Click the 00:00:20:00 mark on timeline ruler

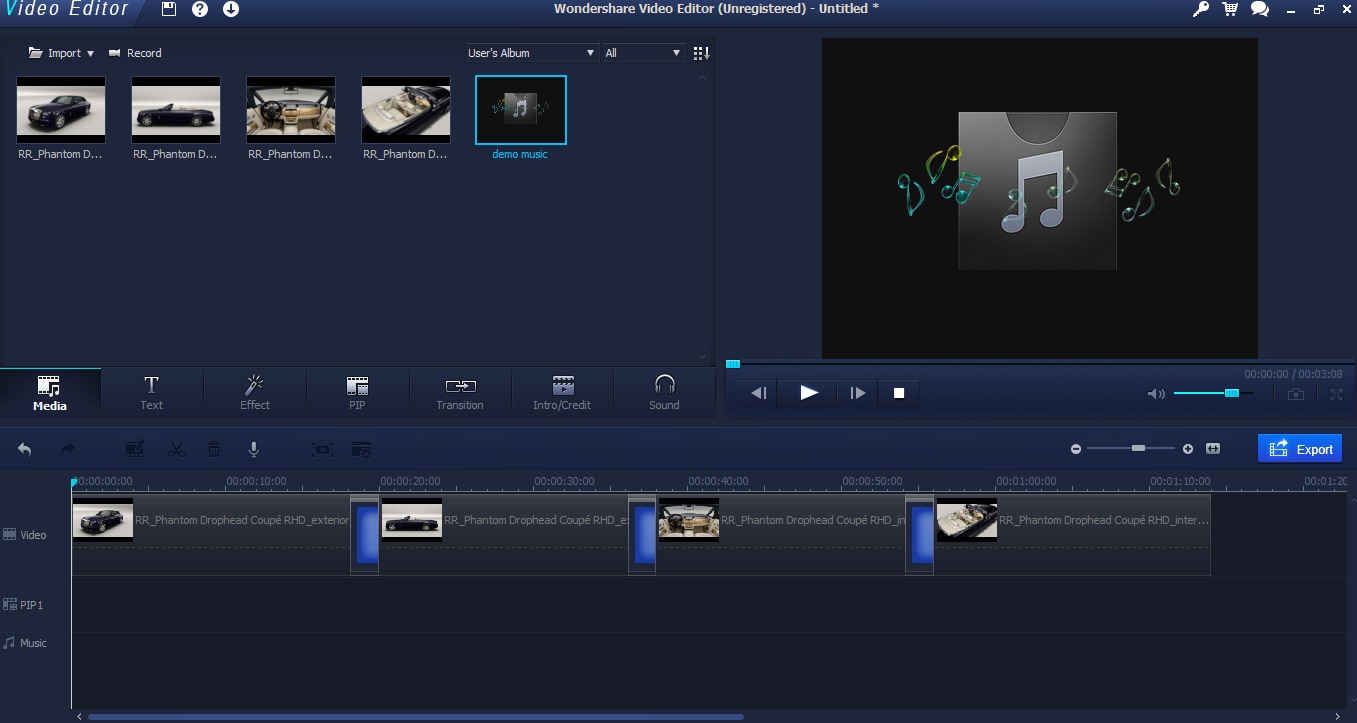tap(410, 481)
